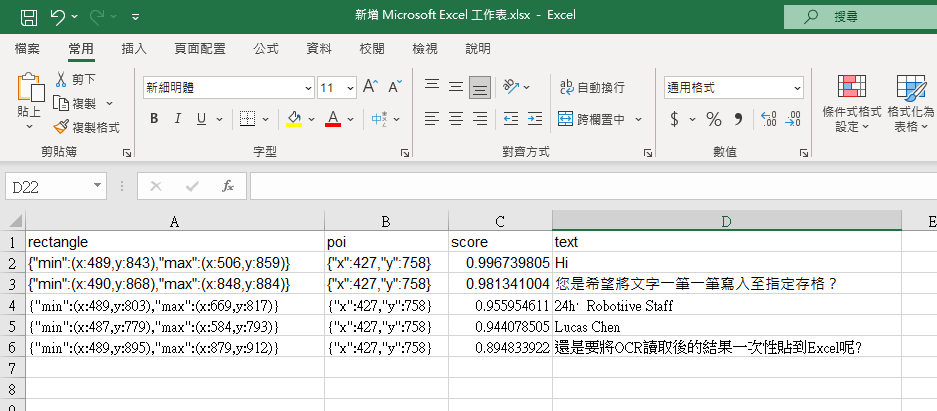
Task: Click the percent style icon
Action: click(x=714, y=119)
